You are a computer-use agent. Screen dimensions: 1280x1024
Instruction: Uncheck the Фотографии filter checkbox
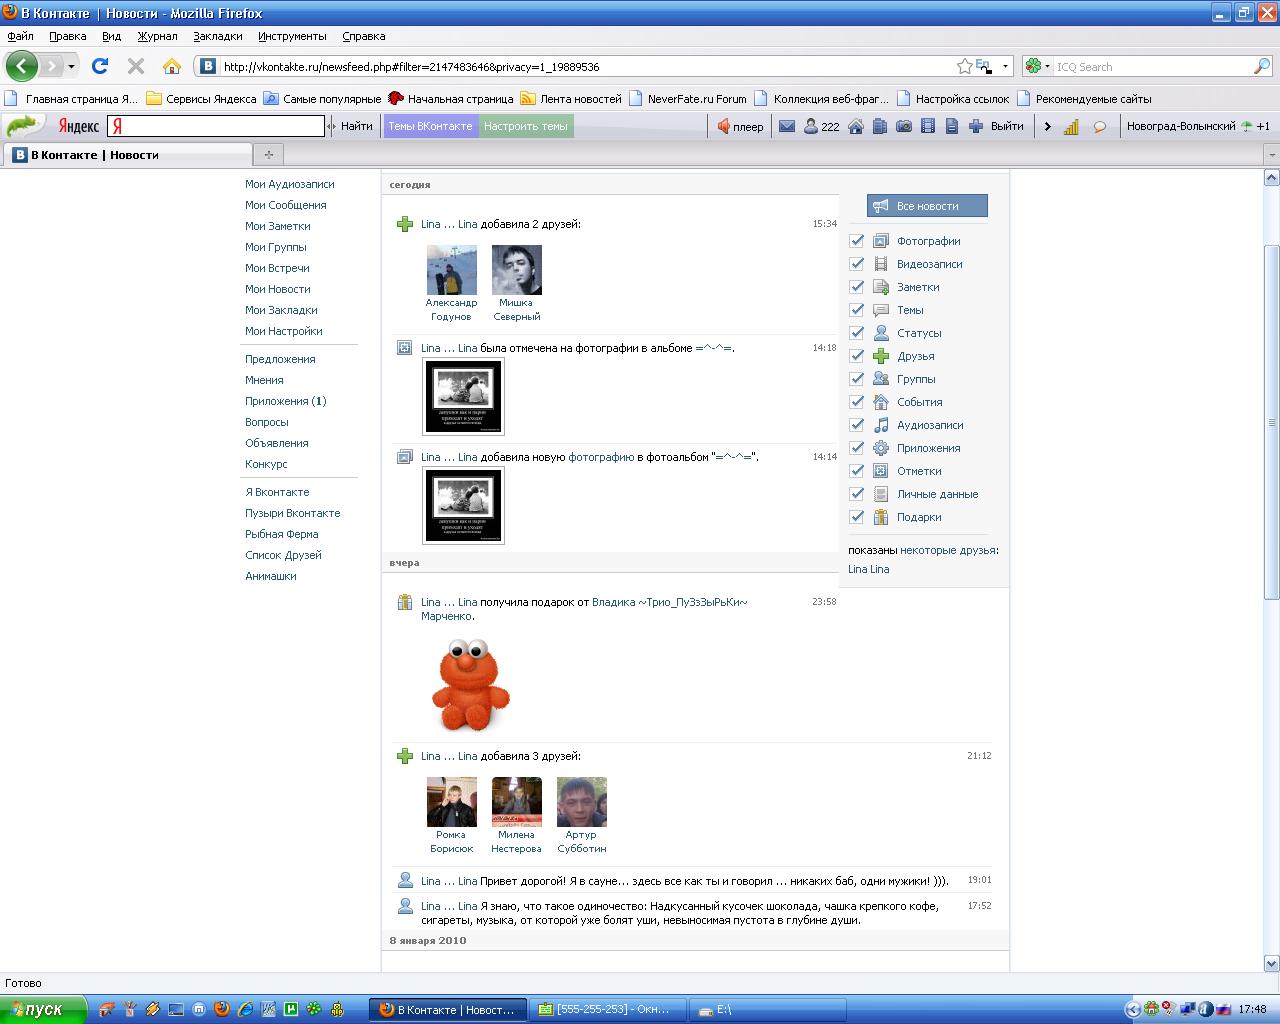click(x=856, y=241)
